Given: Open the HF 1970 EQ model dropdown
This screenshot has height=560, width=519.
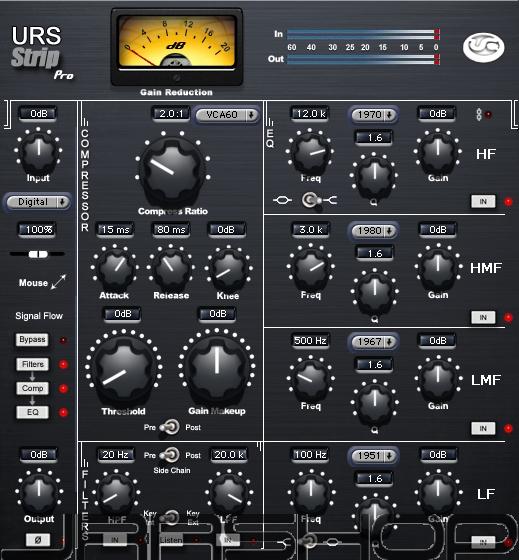Looking at the screenshot, I should (374, 115).
